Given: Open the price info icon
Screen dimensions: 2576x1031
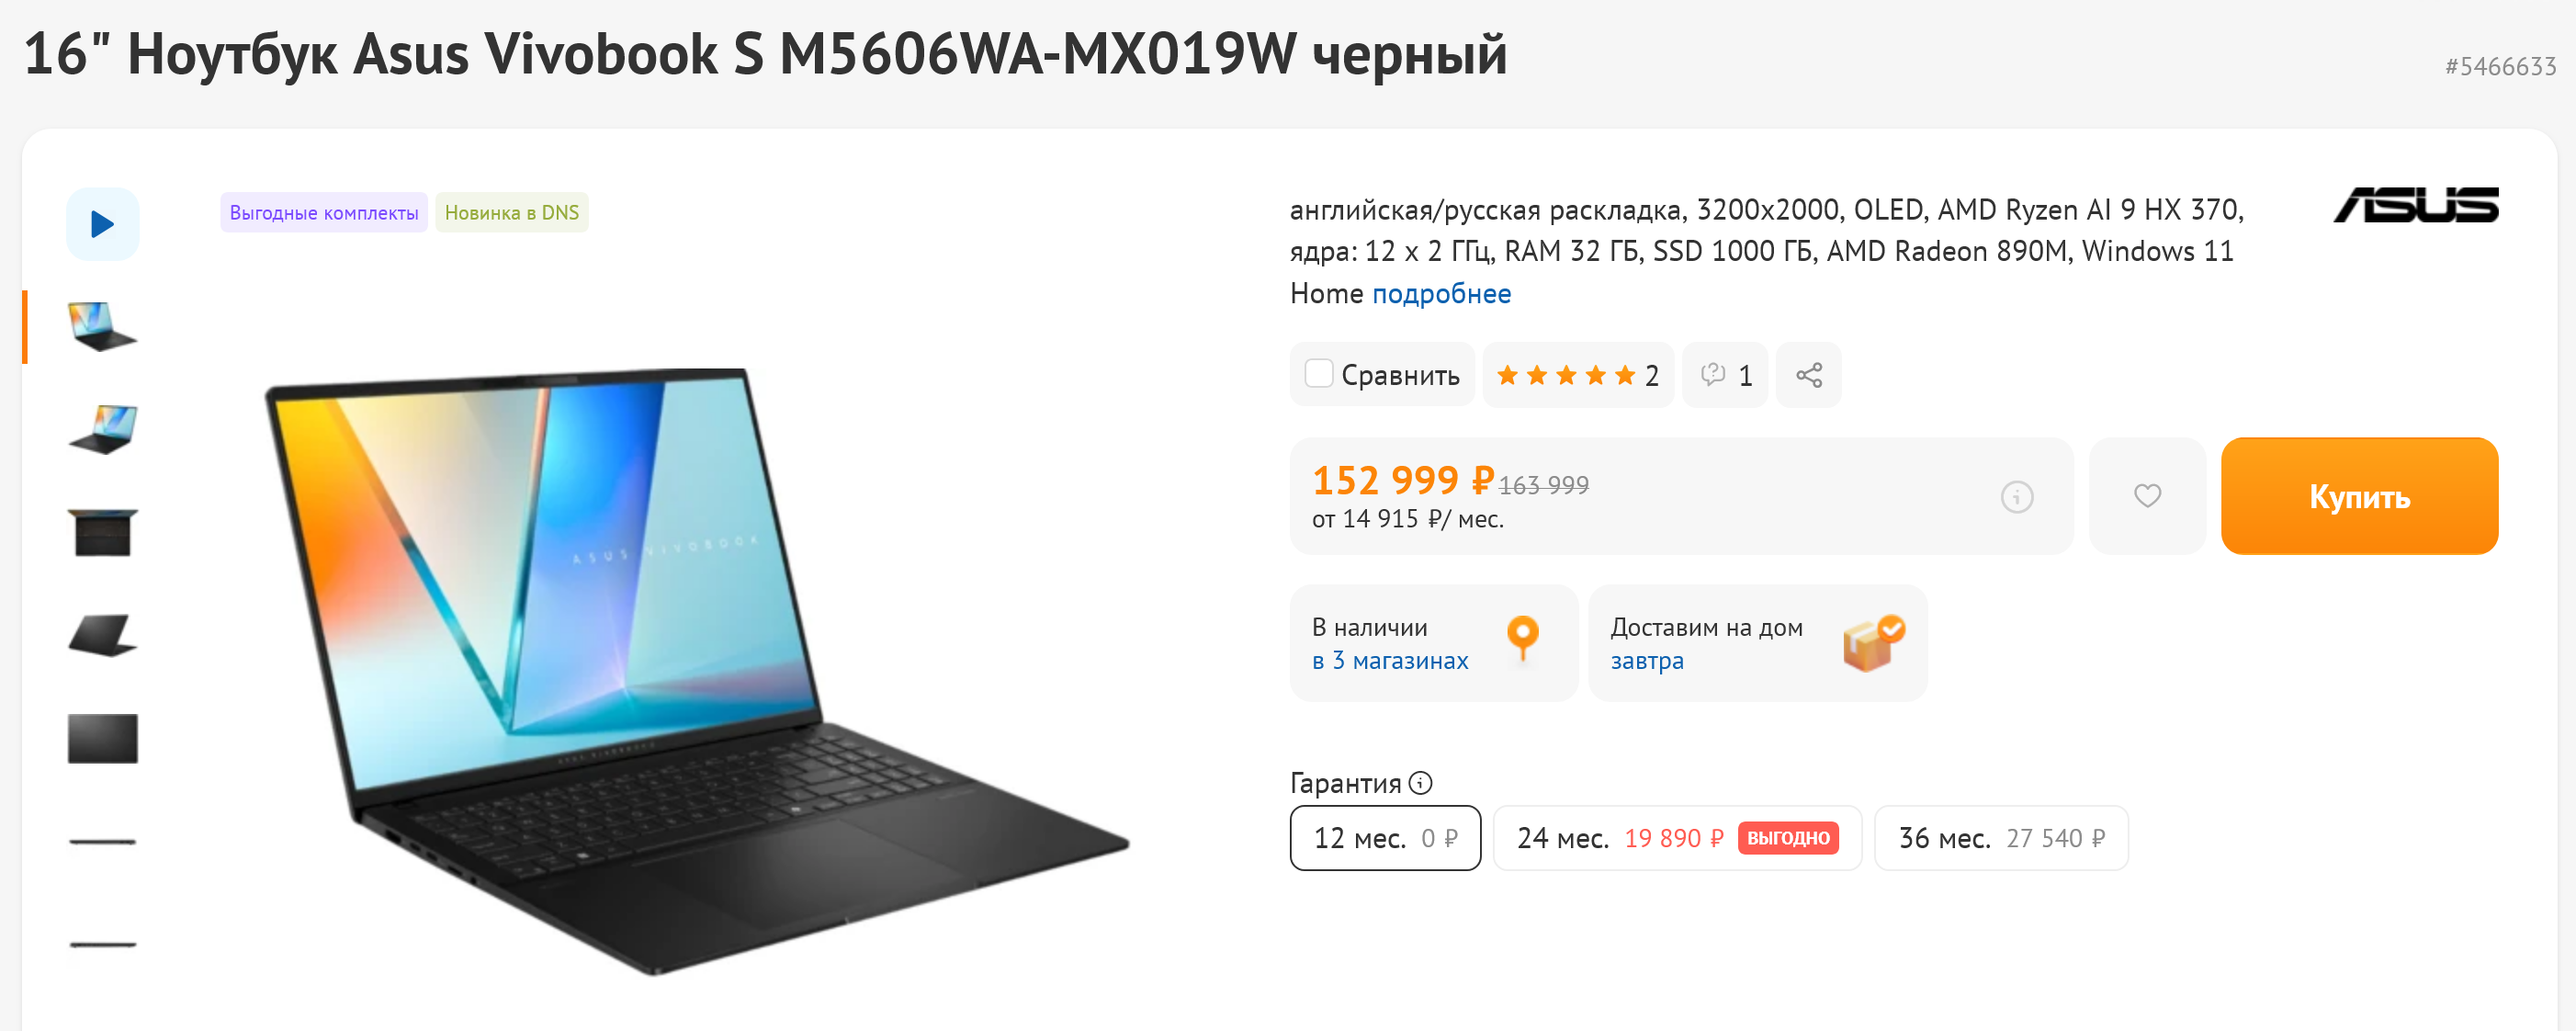Looking at the screenshot, I should tap(2016, 497).
